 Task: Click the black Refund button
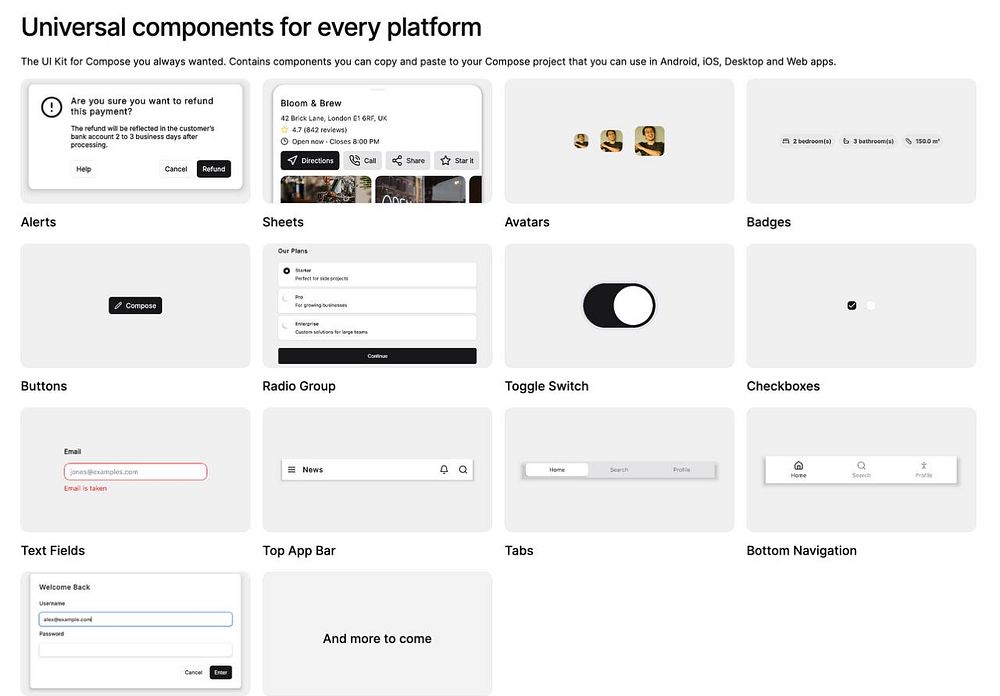(x=214, y=169)
